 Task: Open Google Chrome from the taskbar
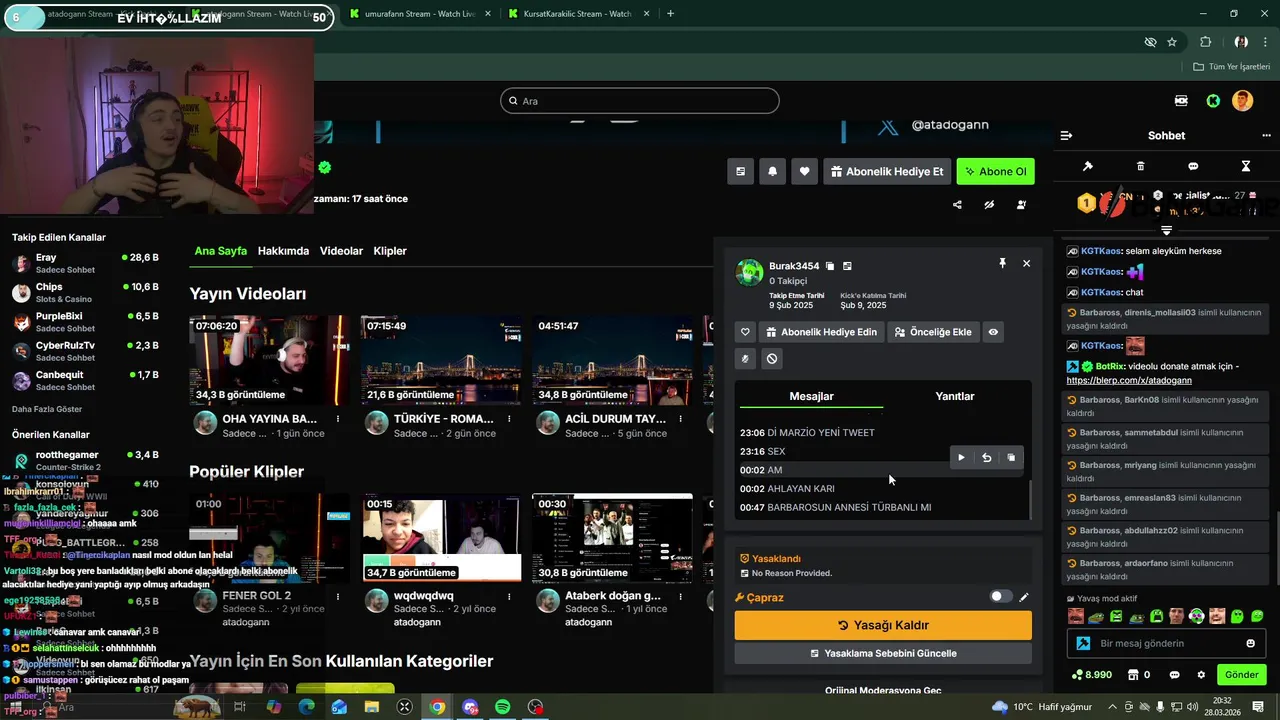pyautogui.click(x=437, y=707)
